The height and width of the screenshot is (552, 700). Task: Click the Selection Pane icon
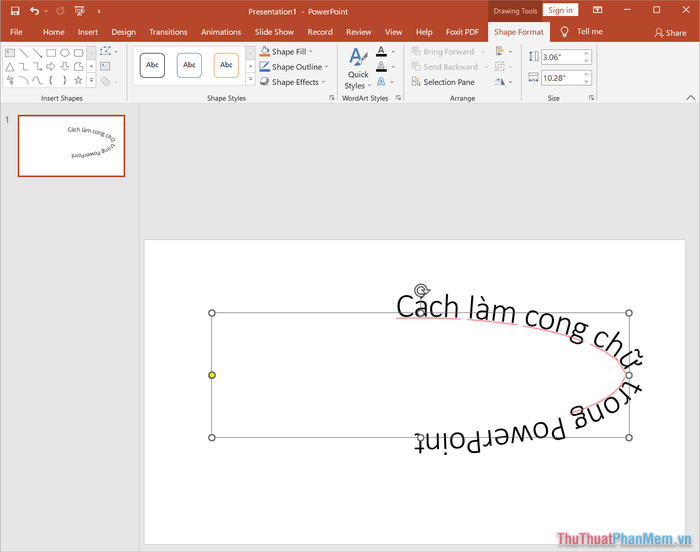(416, 82)
